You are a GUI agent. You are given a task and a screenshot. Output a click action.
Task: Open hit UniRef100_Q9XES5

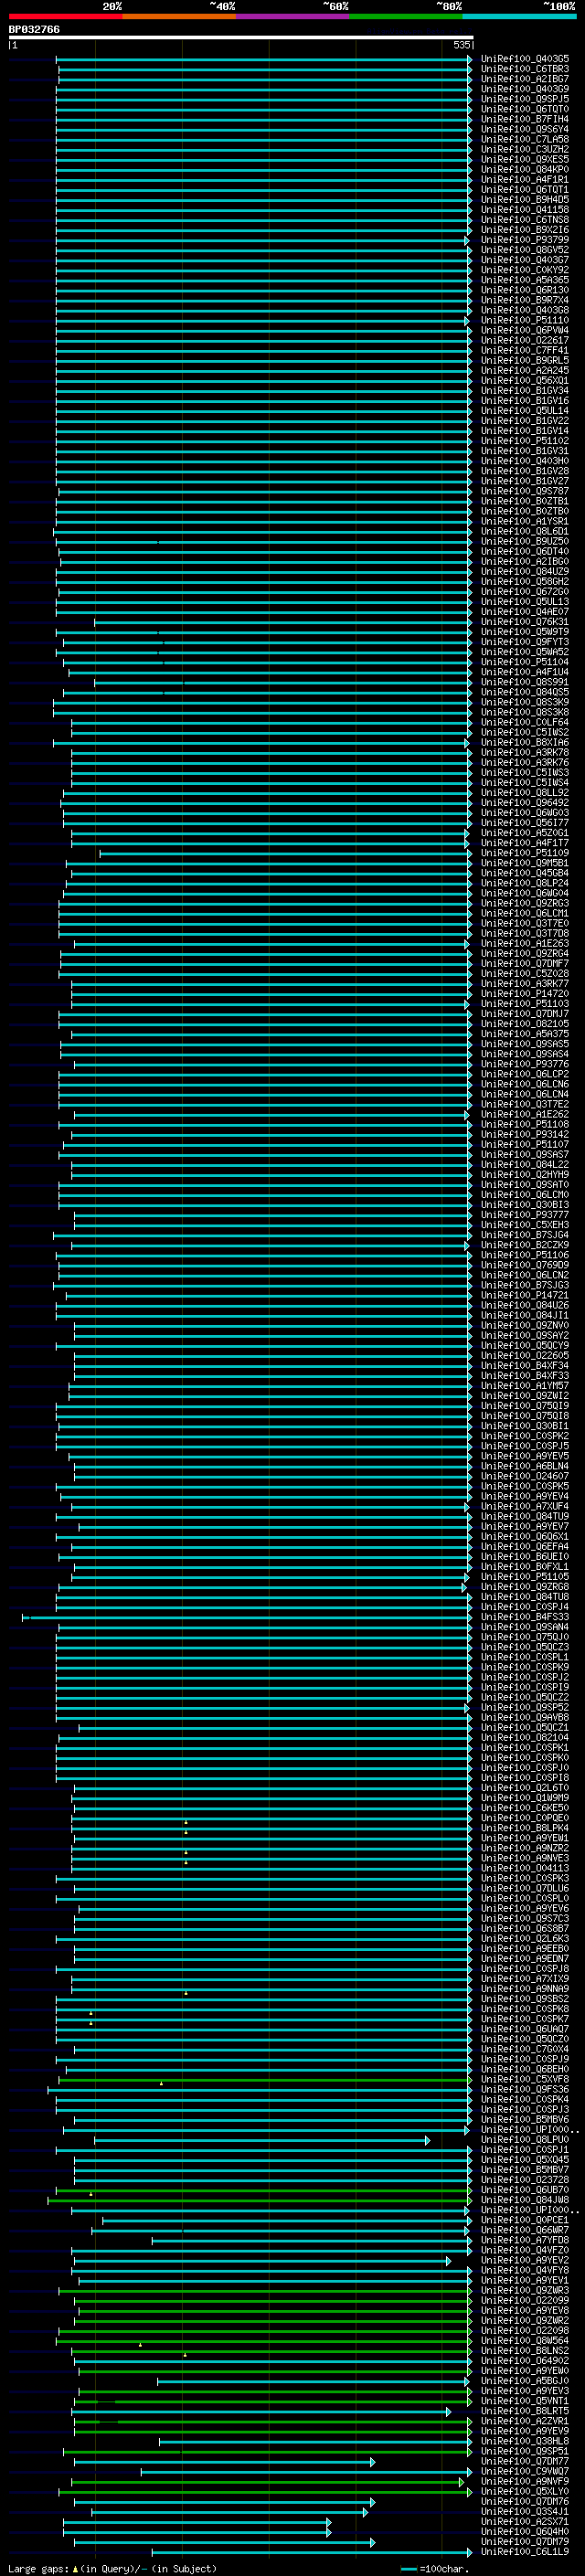pos(524,159)
